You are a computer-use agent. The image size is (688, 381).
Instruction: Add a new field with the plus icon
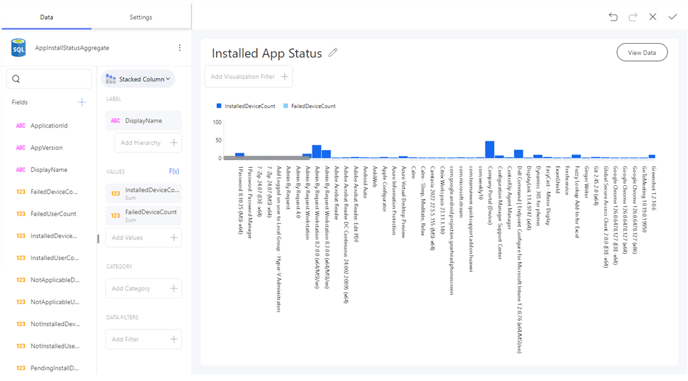[82, 102]
